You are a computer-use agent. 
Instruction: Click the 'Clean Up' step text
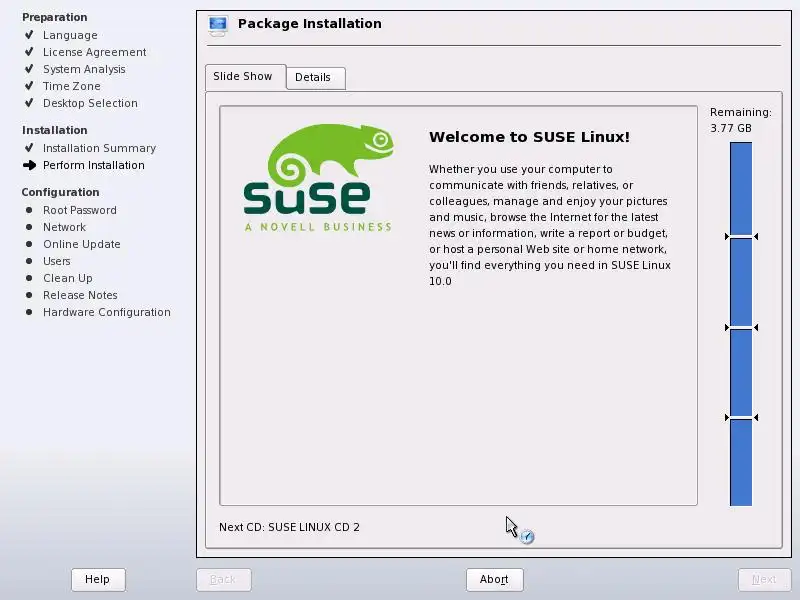[68, 278]
